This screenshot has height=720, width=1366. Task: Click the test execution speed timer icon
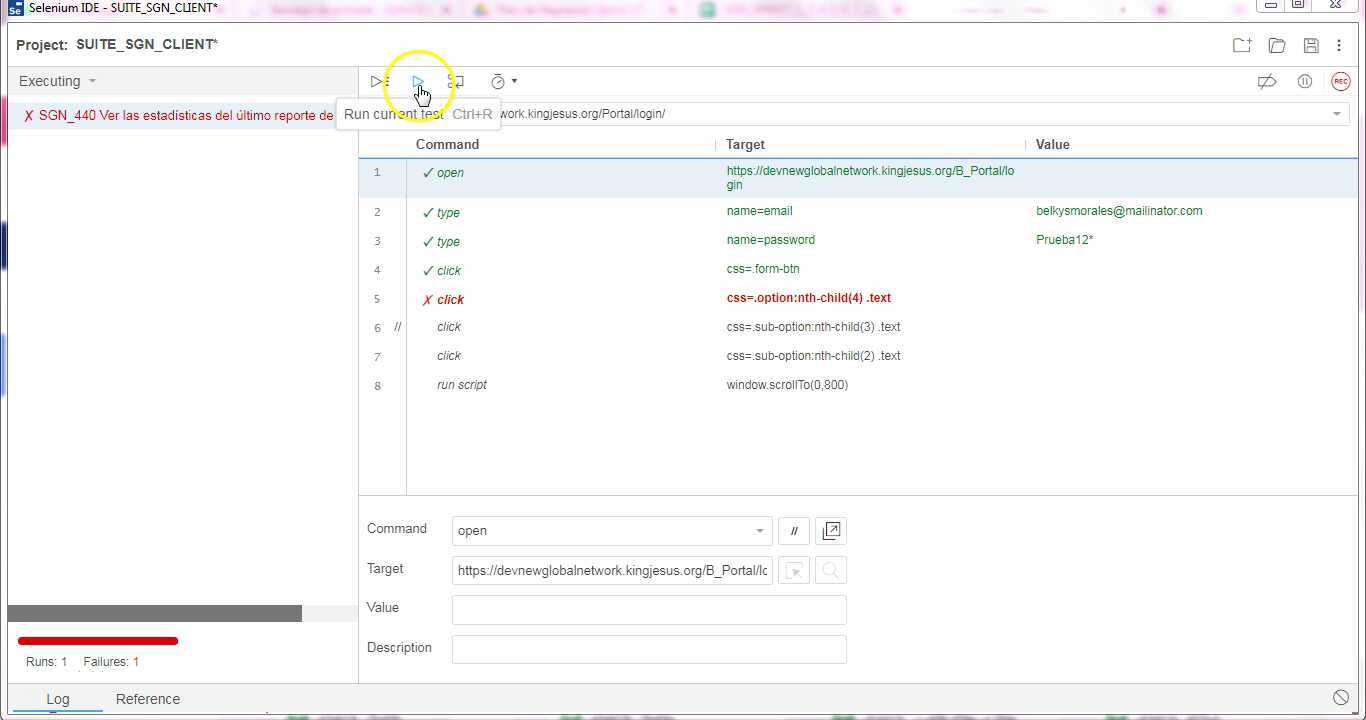497,81
